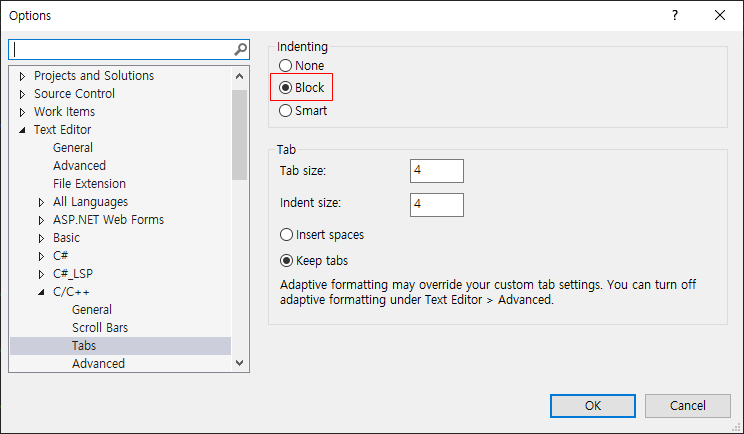Open General under C/C++

pos(92,310)
